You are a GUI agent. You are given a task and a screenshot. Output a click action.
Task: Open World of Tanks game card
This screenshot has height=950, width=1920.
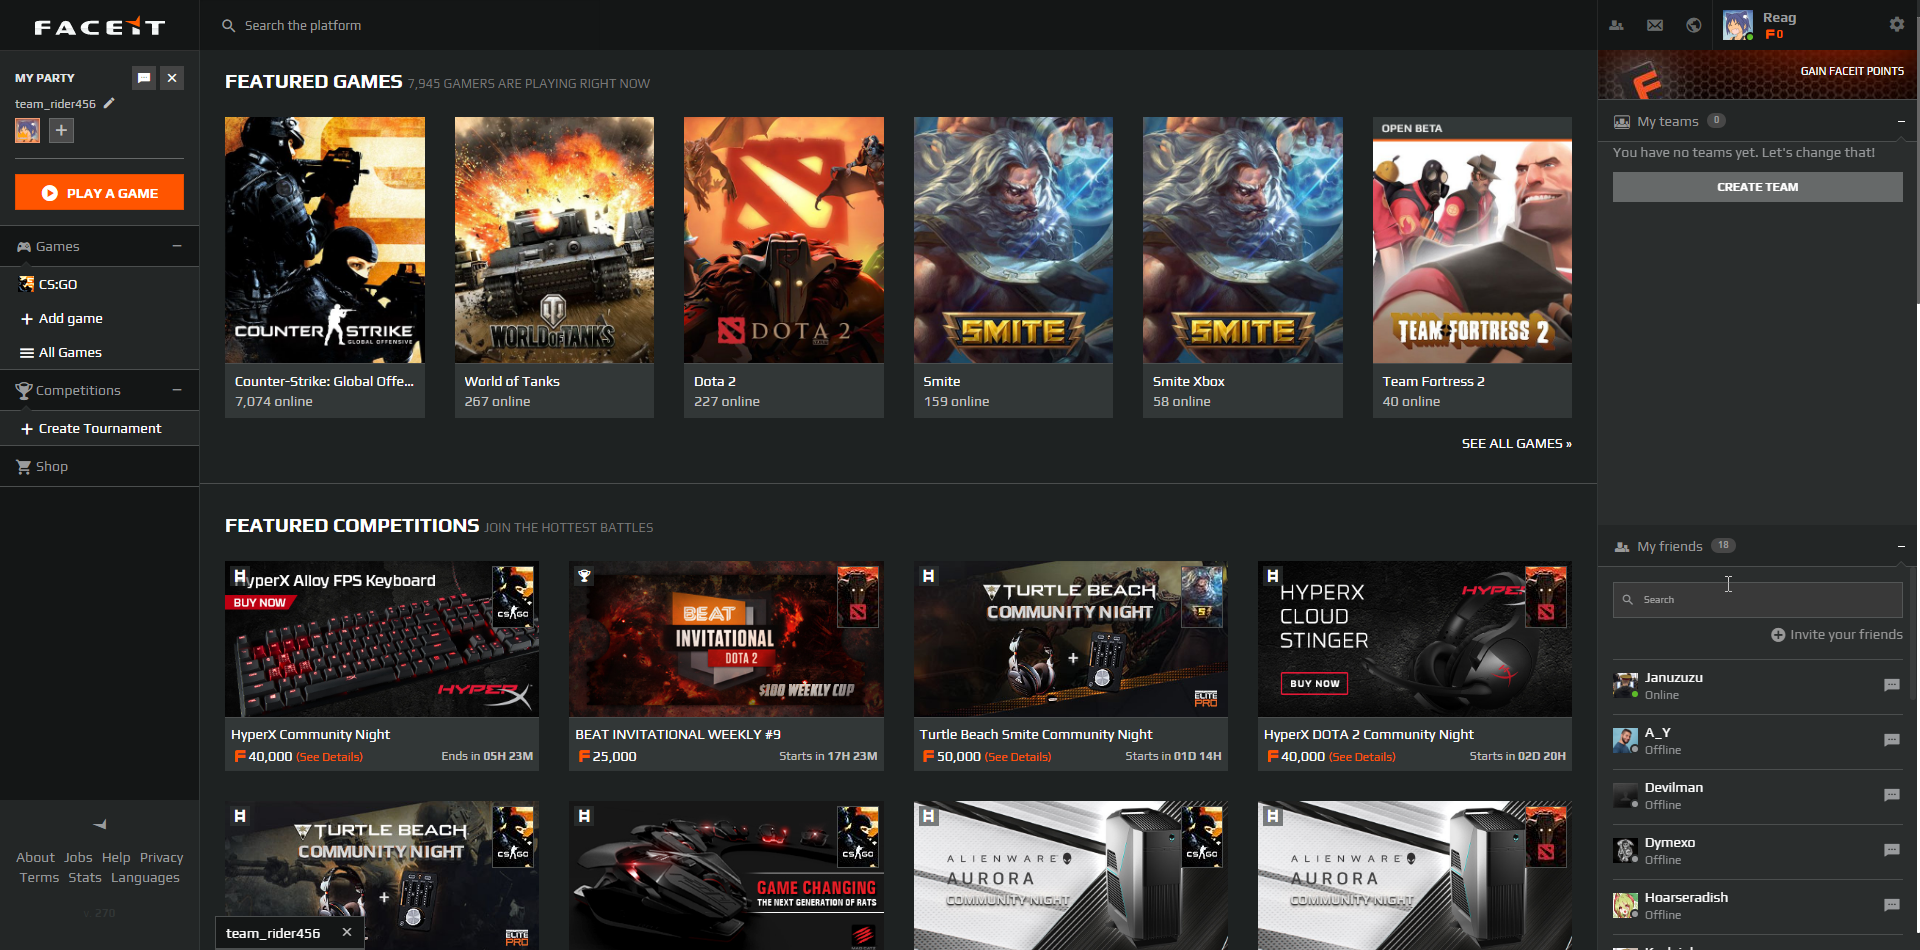tap(554, 267)
